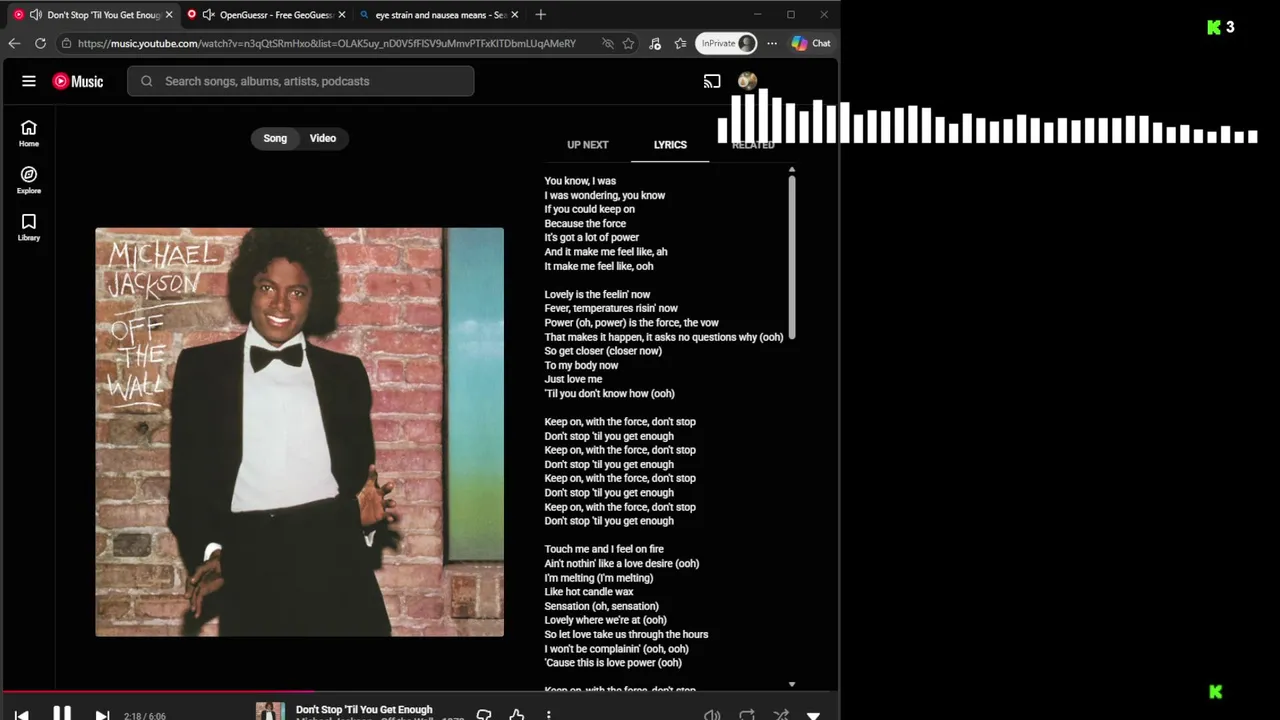
Task: Click the lyrics panel scrollbar thumb
Action: [x=792, y=257]
